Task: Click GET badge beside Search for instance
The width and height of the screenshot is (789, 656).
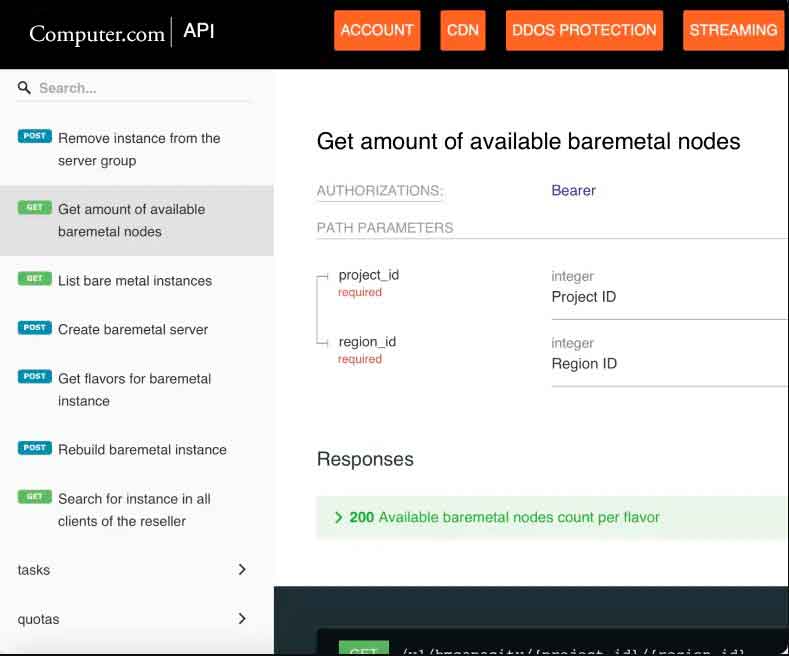Action: pos(34,497)
